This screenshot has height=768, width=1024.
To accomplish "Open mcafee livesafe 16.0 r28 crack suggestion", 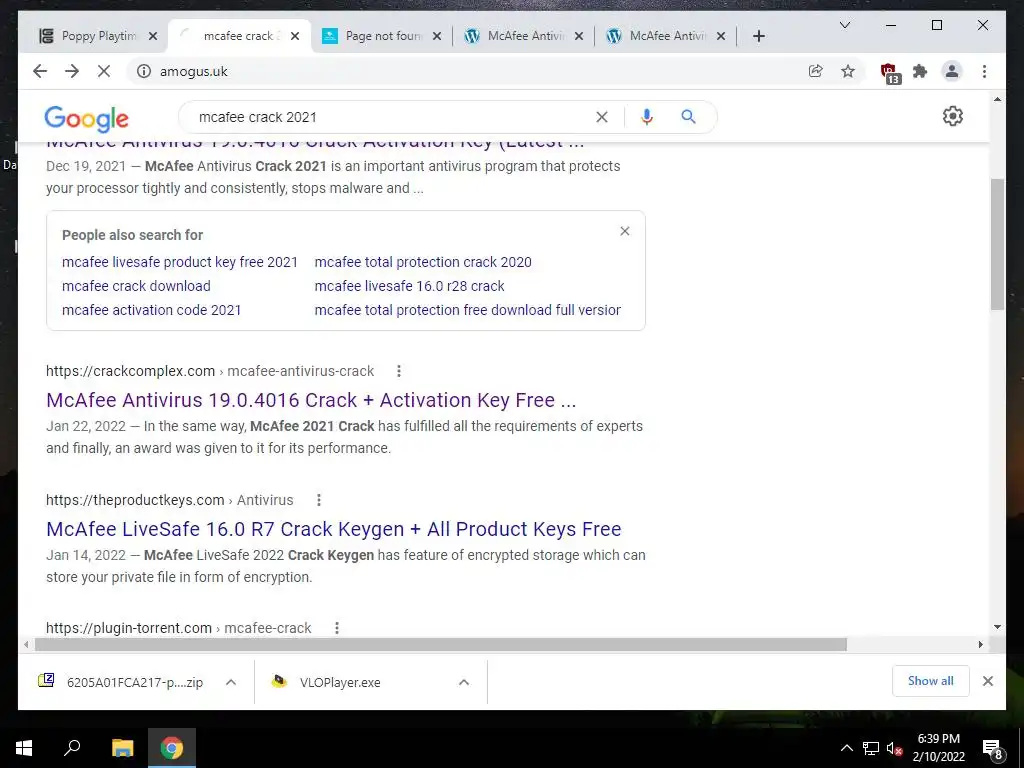I will (409, 286).
